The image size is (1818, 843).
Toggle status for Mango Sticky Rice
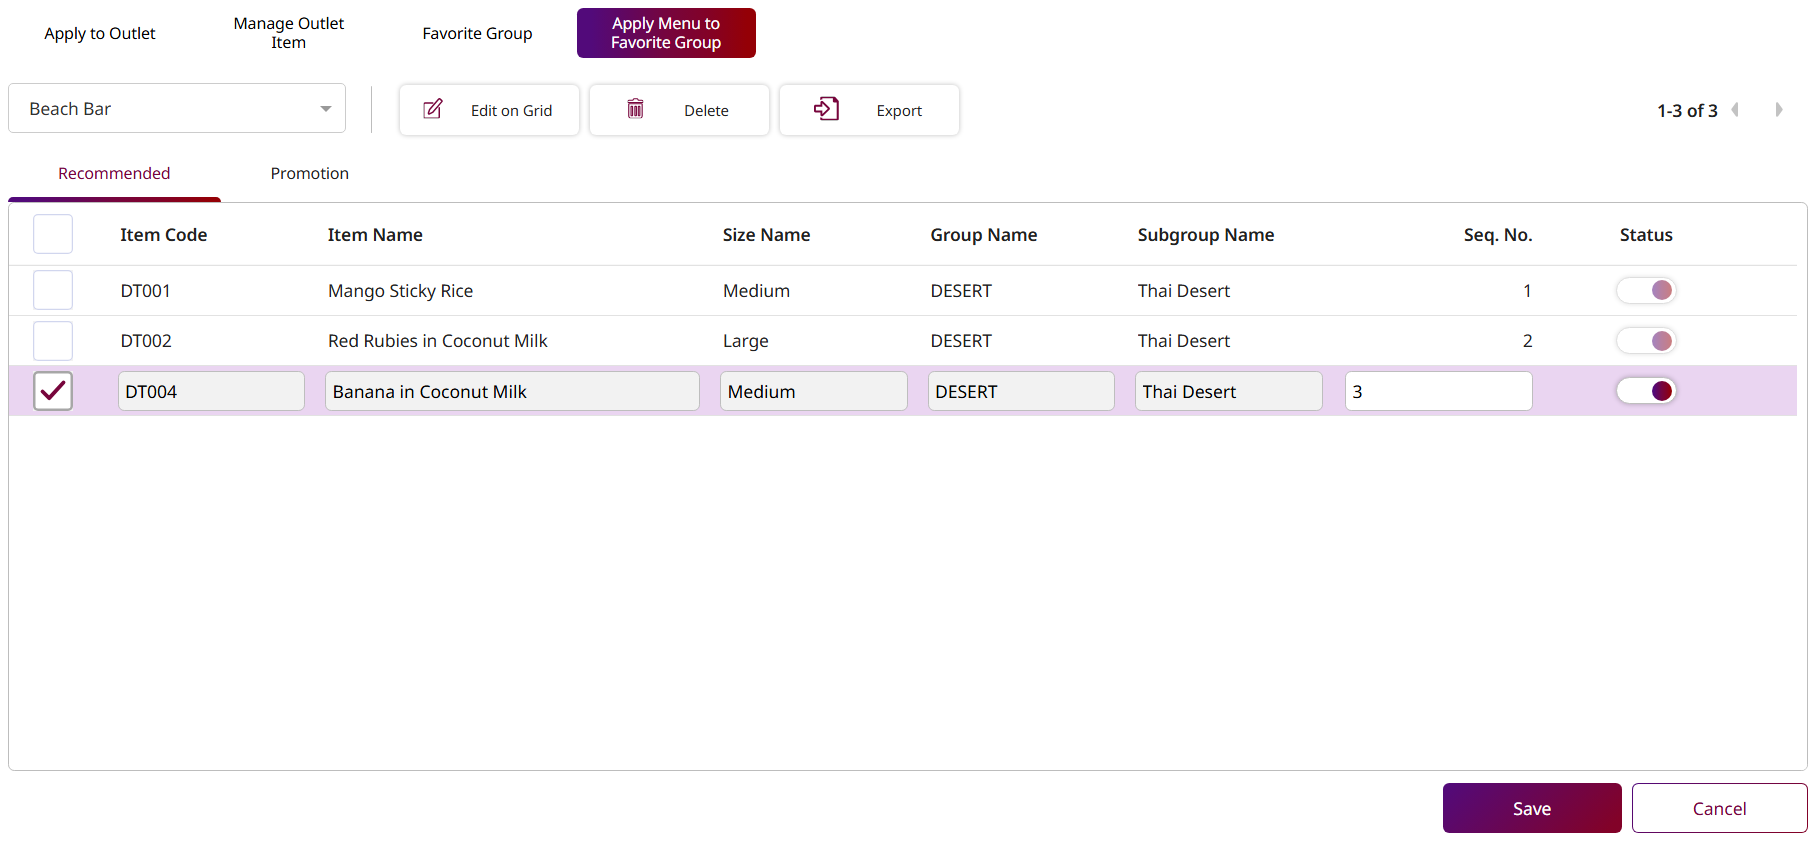[1646, 290]
